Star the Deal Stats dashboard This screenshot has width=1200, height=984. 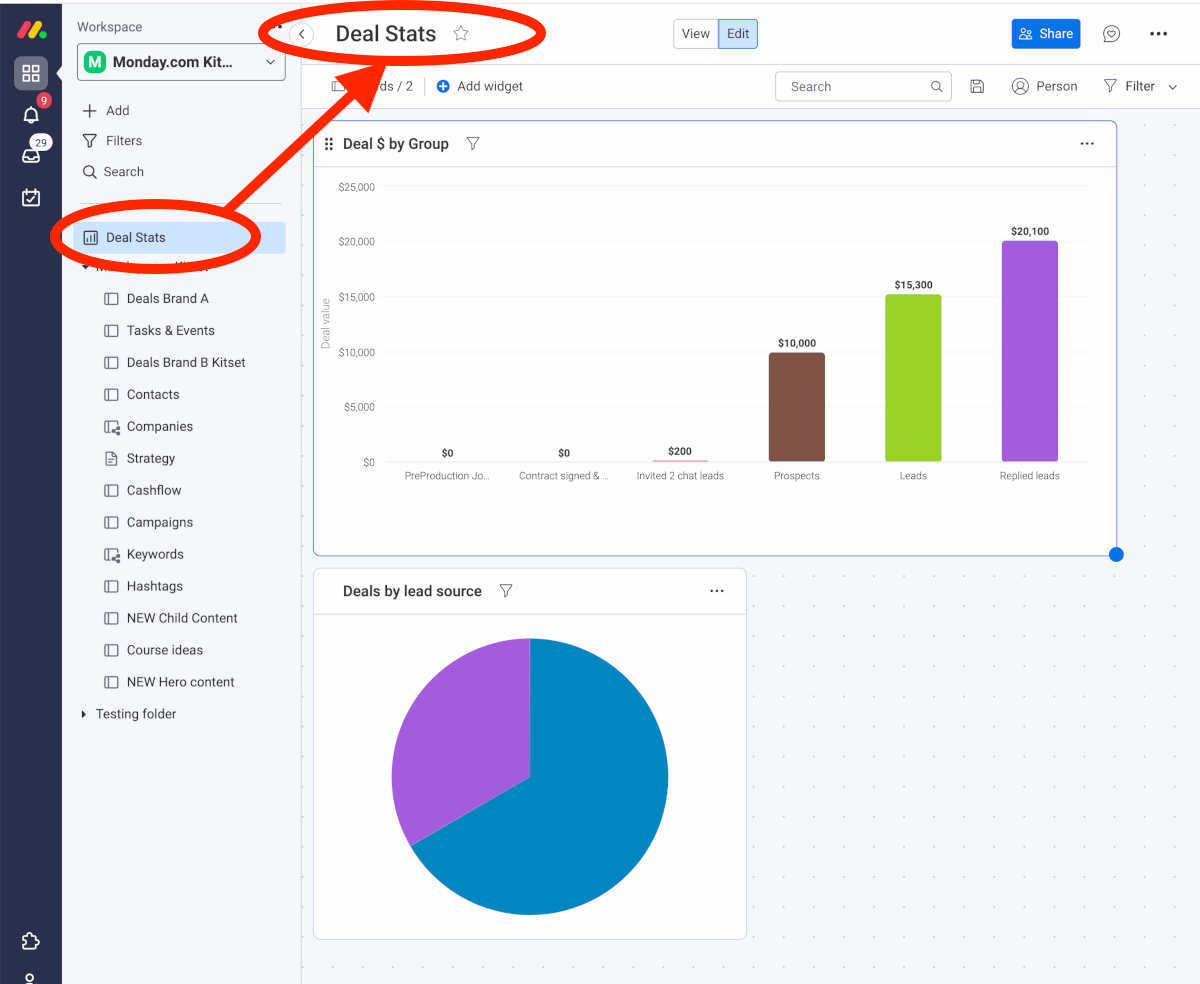tap(461, 33)
